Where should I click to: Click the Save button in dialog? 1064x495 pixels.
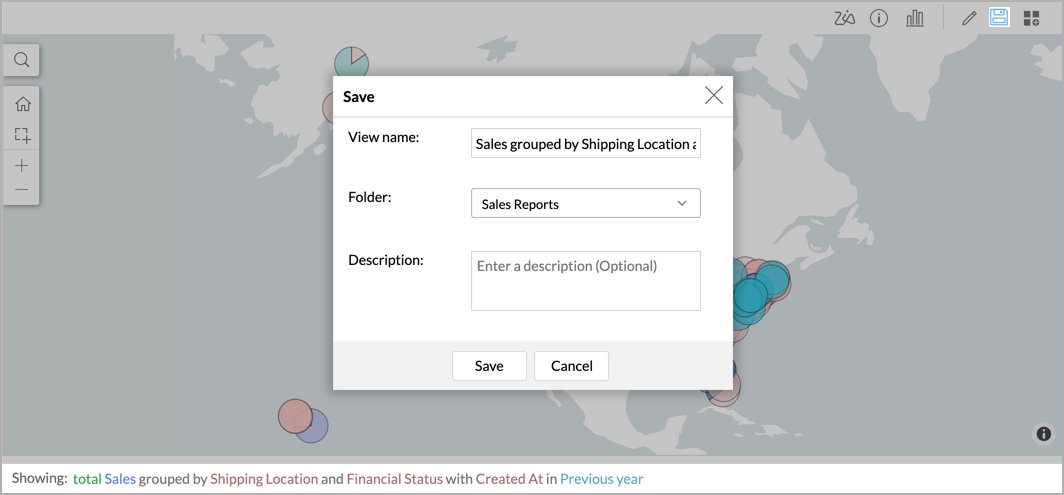(x=489, y=366)
